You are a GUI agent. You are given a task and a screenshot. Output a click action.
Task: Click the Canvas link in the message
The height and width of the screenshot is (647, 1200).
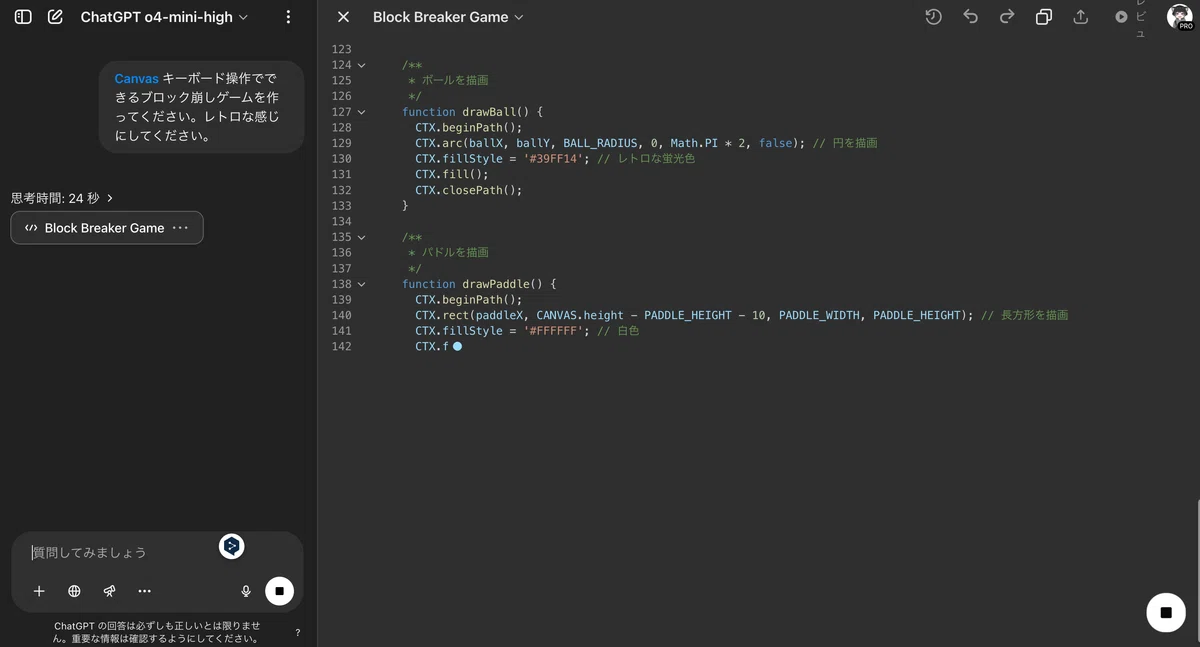pyautogui.click(x=136, y=78)
